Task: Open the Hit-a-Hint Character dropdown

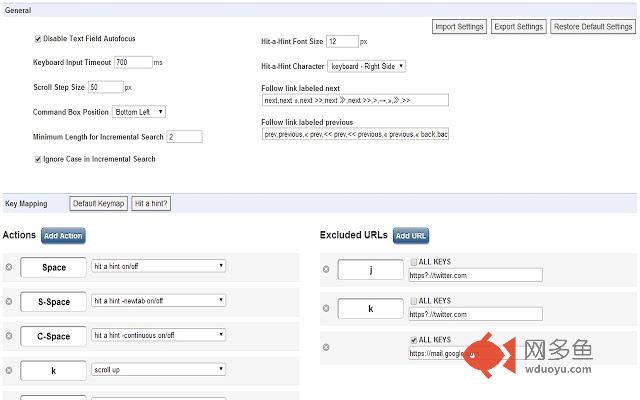Action: pos(367,66)
